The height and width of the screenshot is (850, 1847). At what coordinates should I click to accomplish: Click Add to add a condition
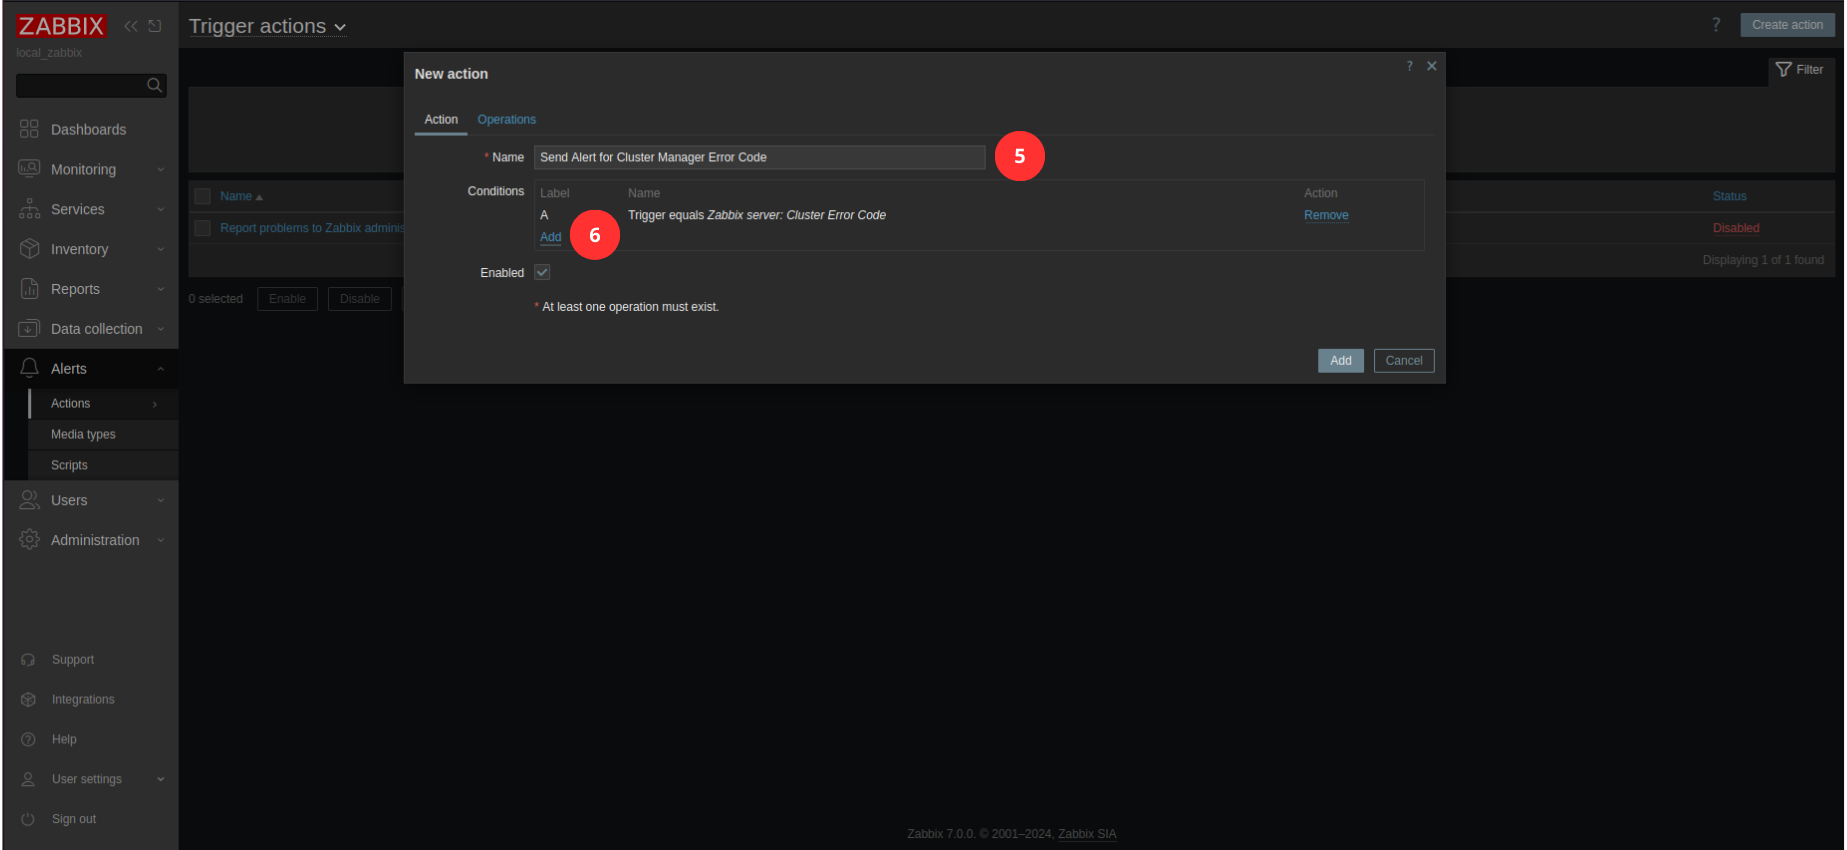pos(550,237)
